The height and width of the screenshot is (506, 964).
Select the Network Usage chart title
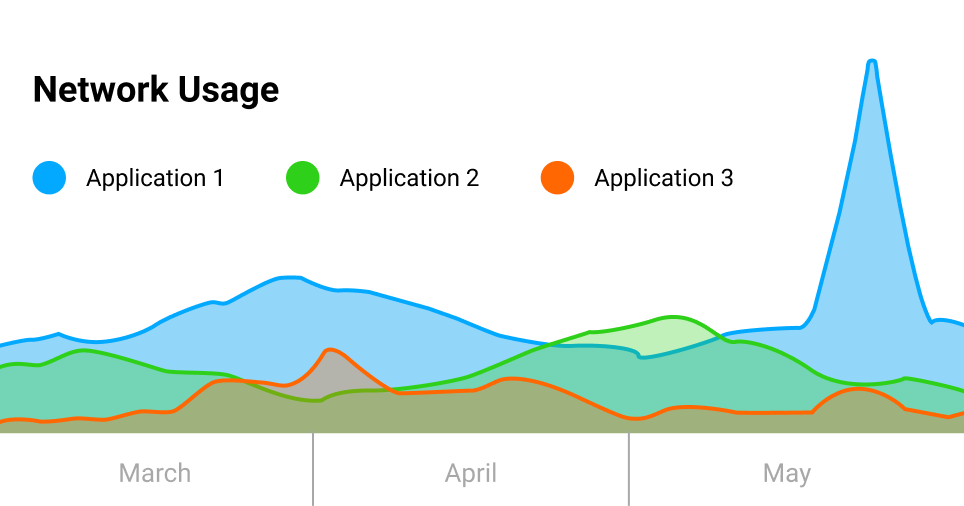coord(156,90)
